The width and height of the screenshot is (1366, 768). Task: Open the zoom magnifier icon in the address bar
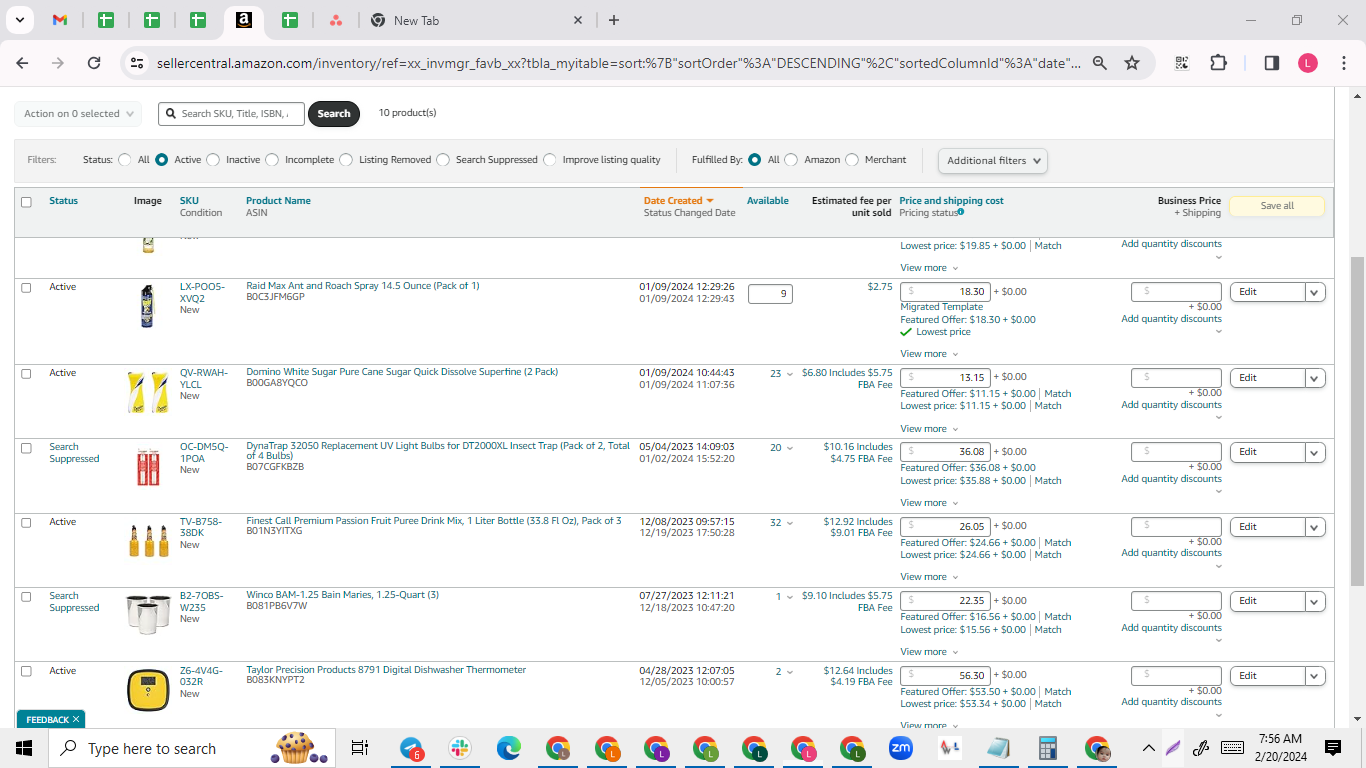tap(1099, 63)
